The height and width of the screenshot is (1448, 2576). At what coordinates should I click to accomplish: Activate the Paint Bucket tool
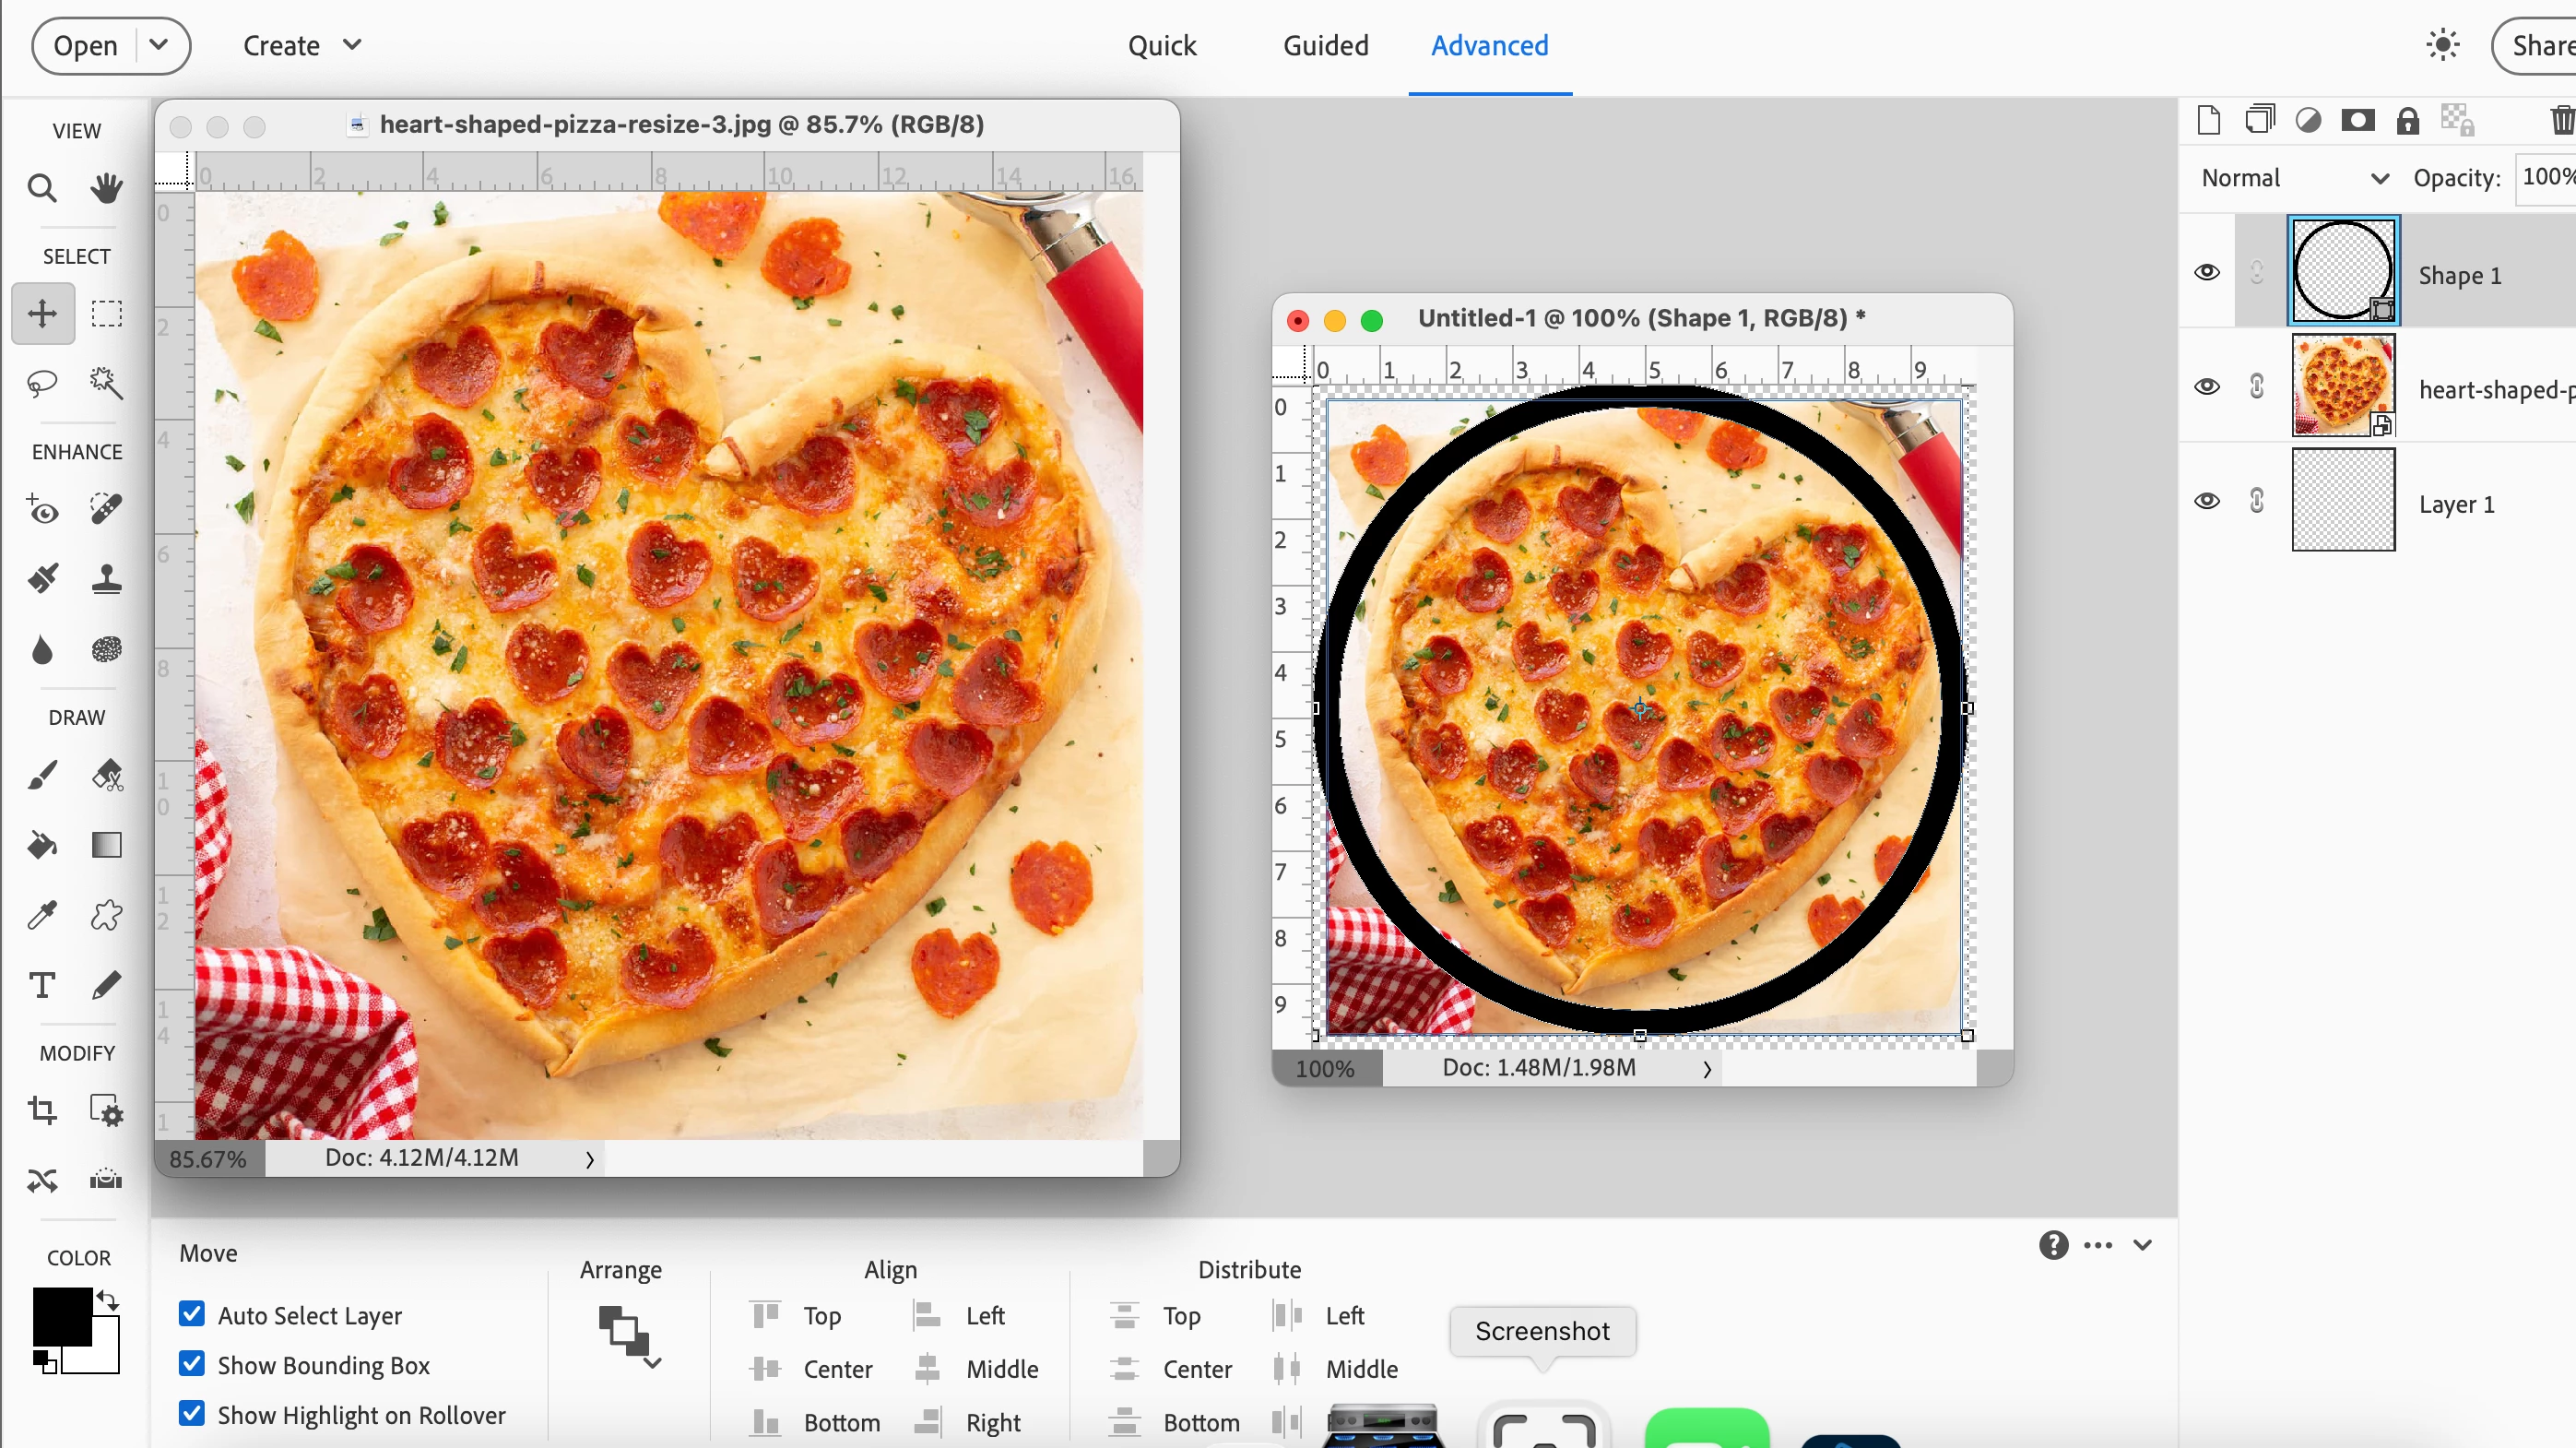click(x=42, y=846)
